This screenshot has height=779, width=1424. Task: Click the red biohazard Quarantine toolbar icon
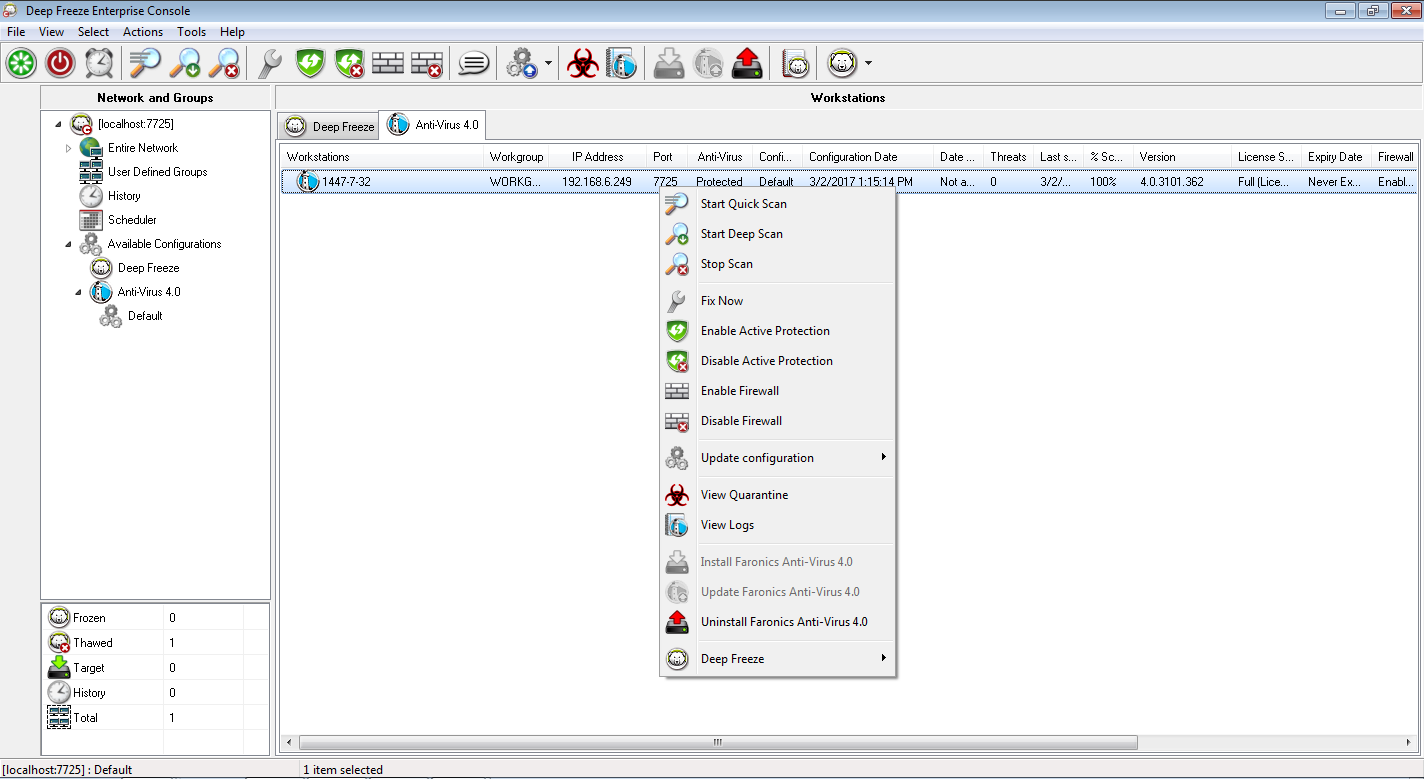tap(583, 63)
